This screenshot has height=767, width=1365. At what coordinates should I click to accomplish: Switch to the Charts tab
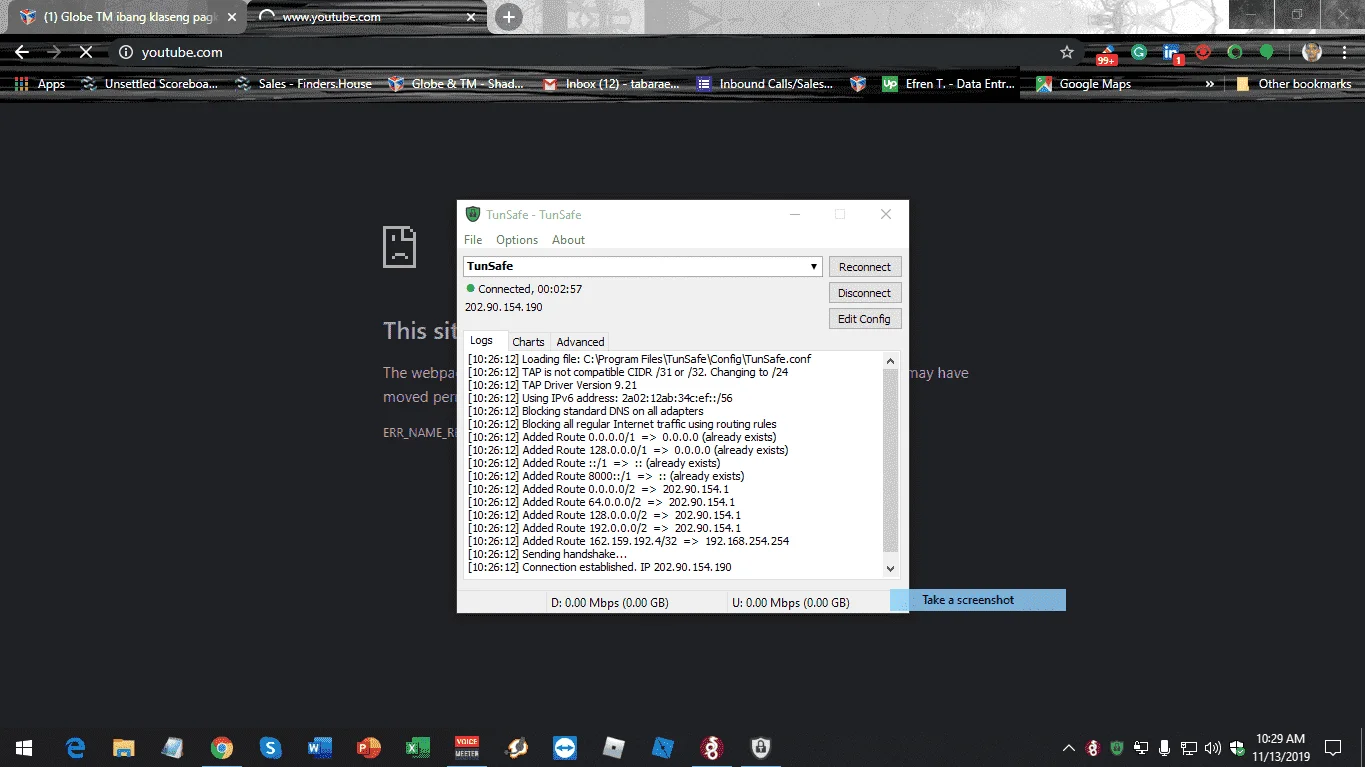529,342
